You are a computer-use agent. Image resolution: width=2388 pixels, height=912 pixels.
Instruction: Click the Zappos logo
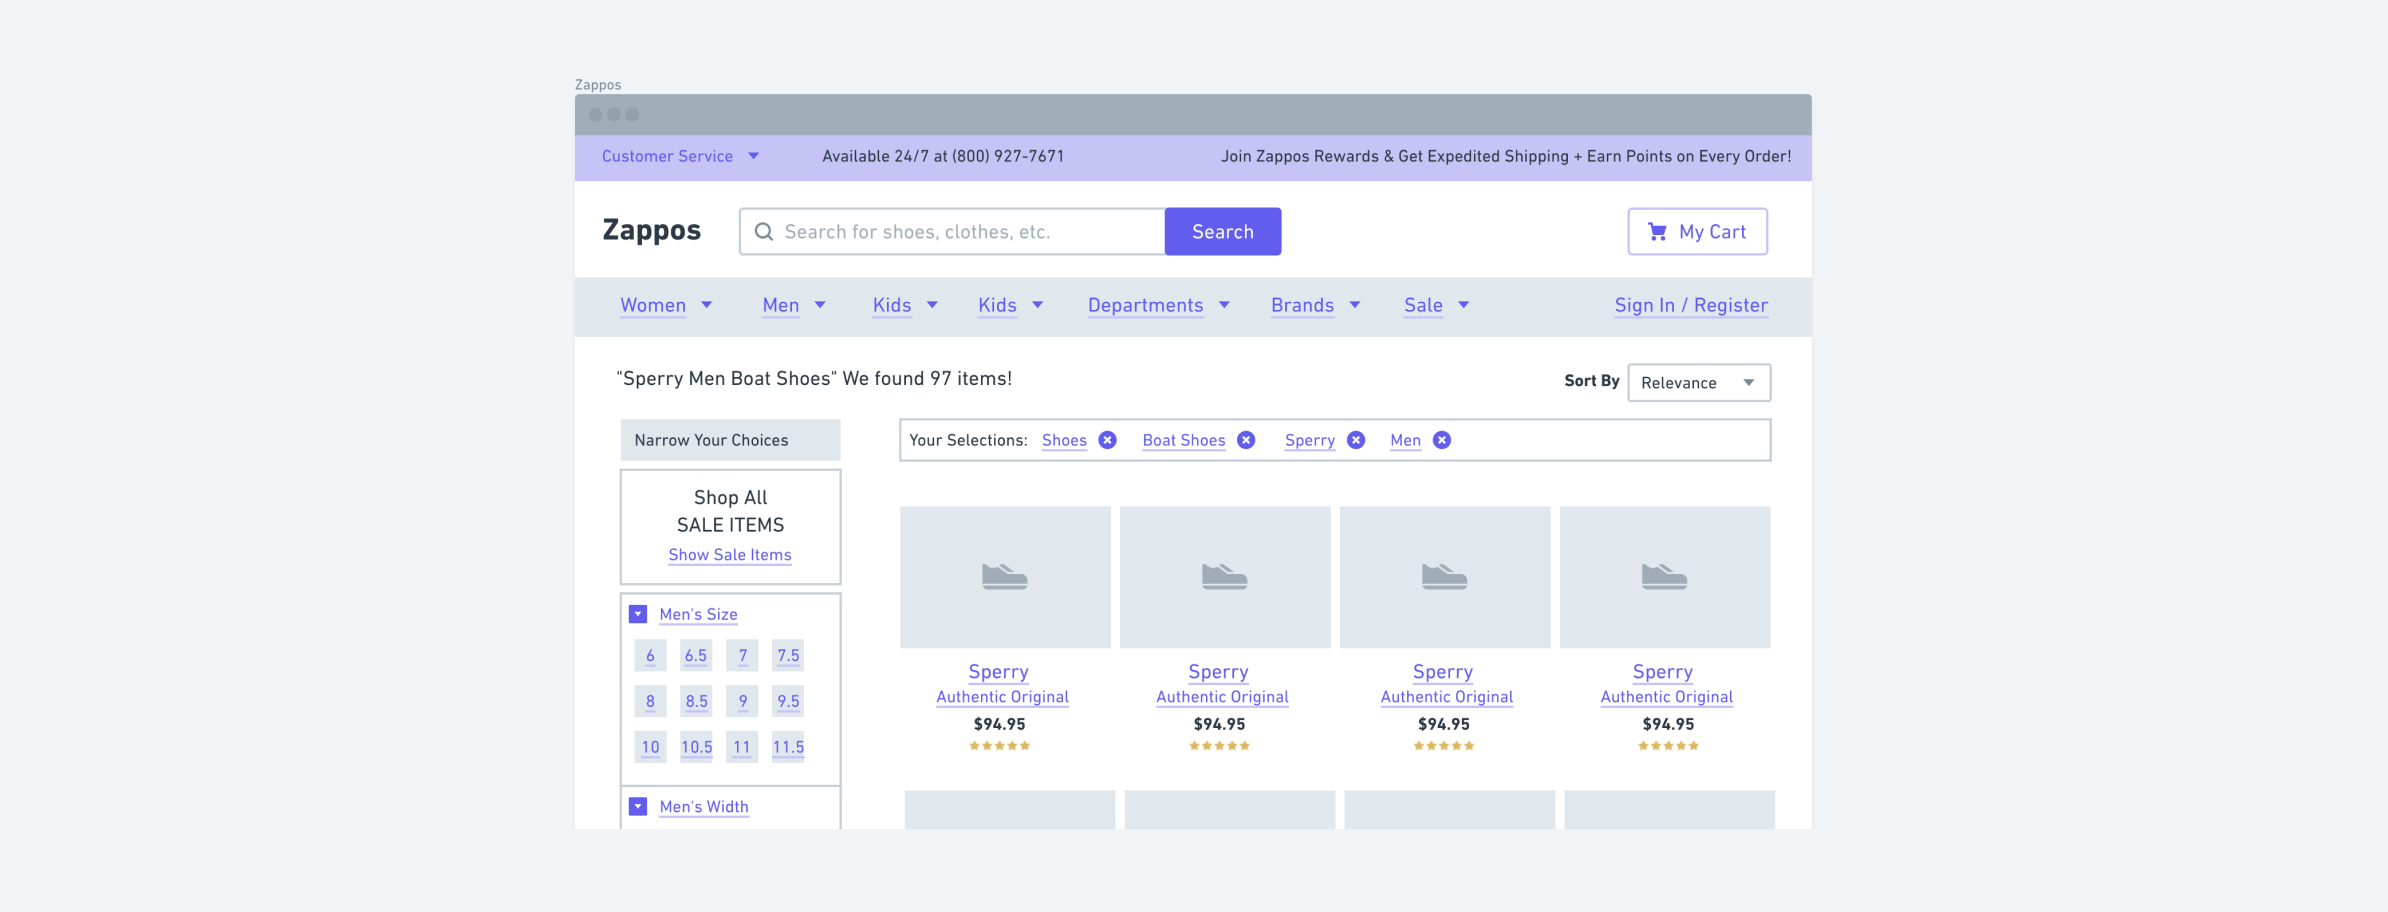[x=652, y=230]
